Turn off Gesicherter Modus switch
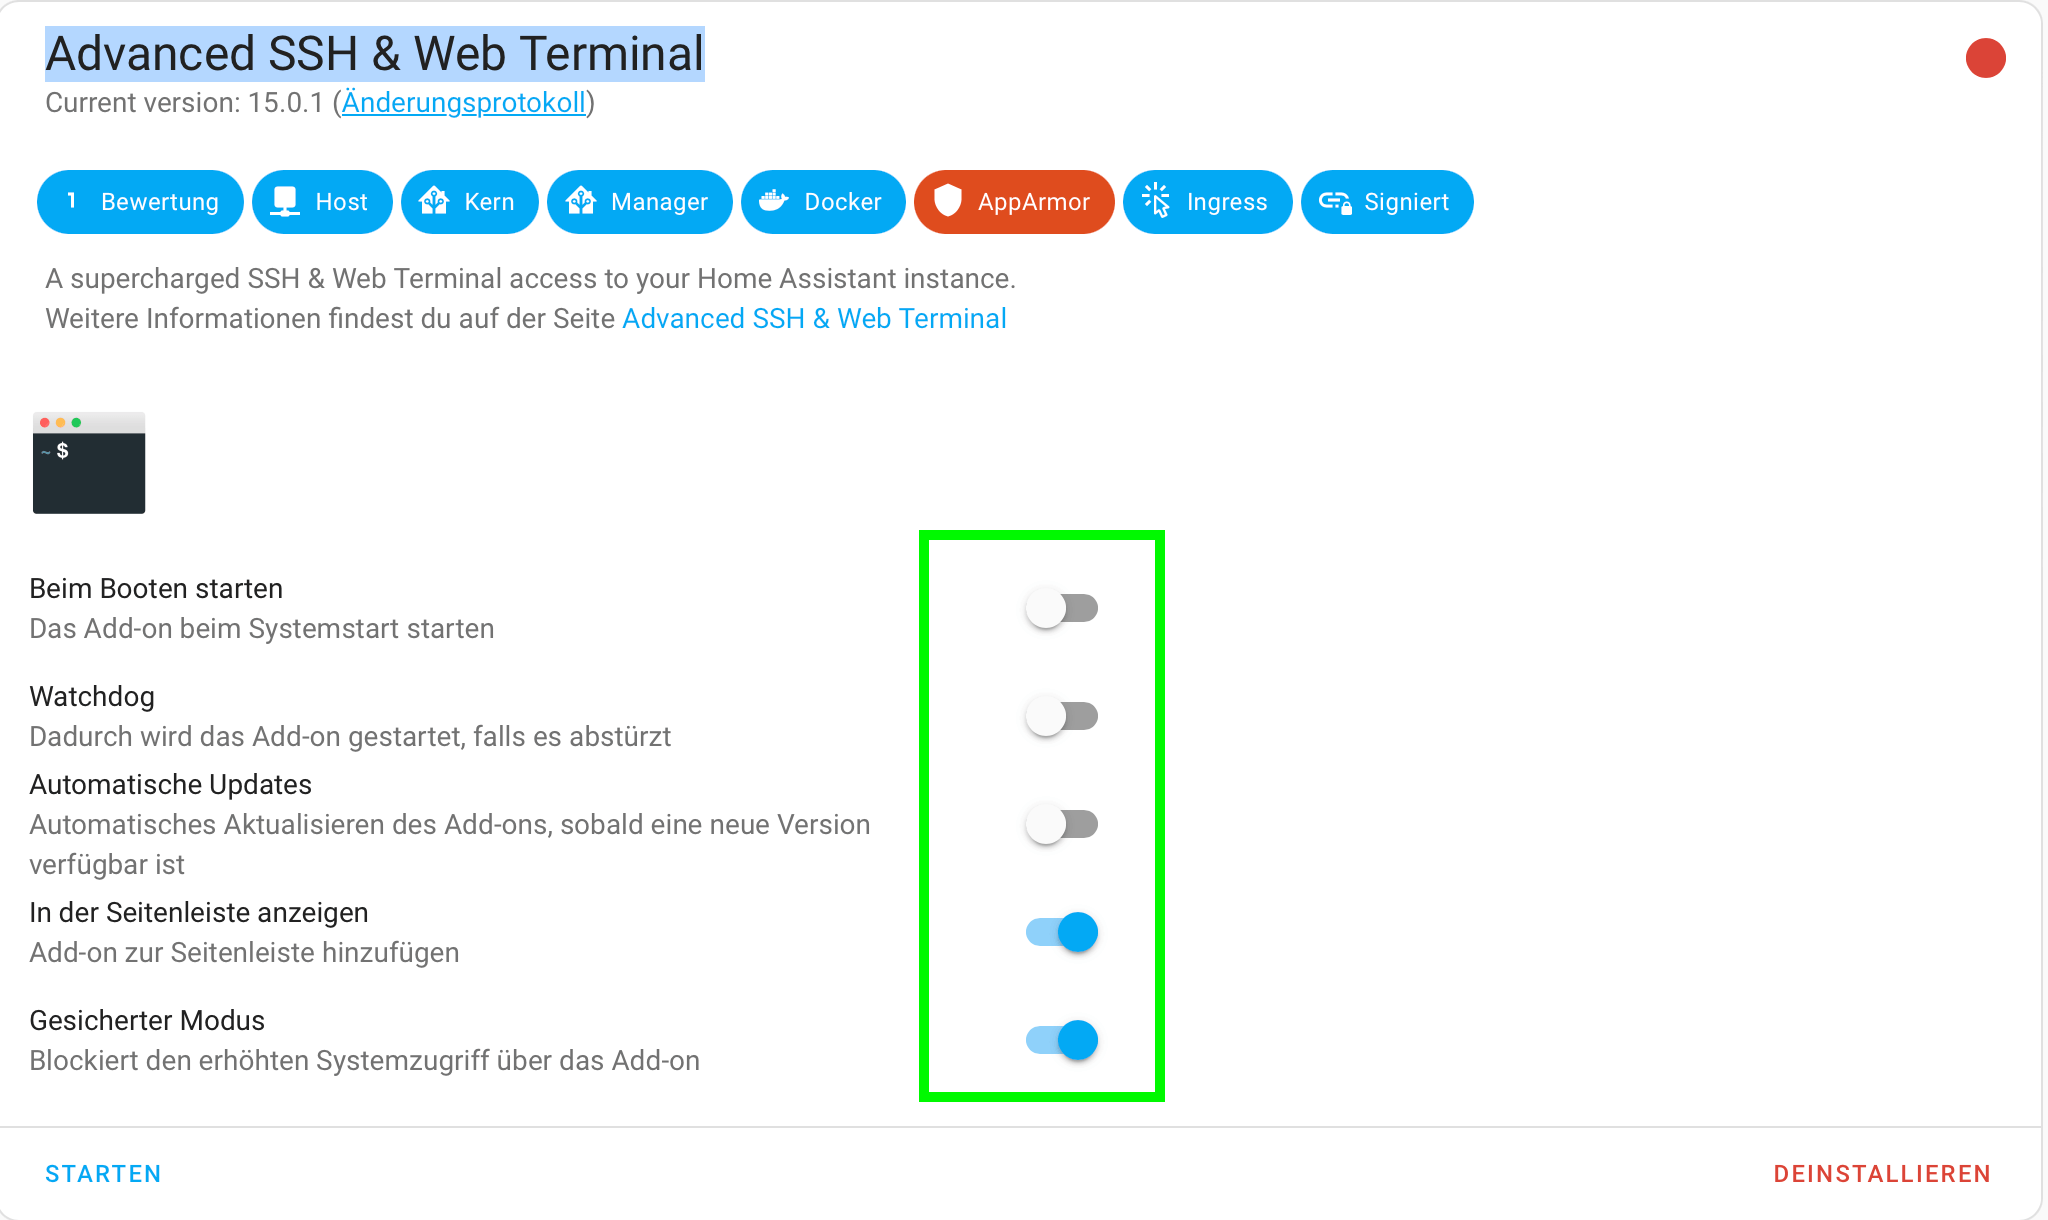 [x=1061, y=1040]
